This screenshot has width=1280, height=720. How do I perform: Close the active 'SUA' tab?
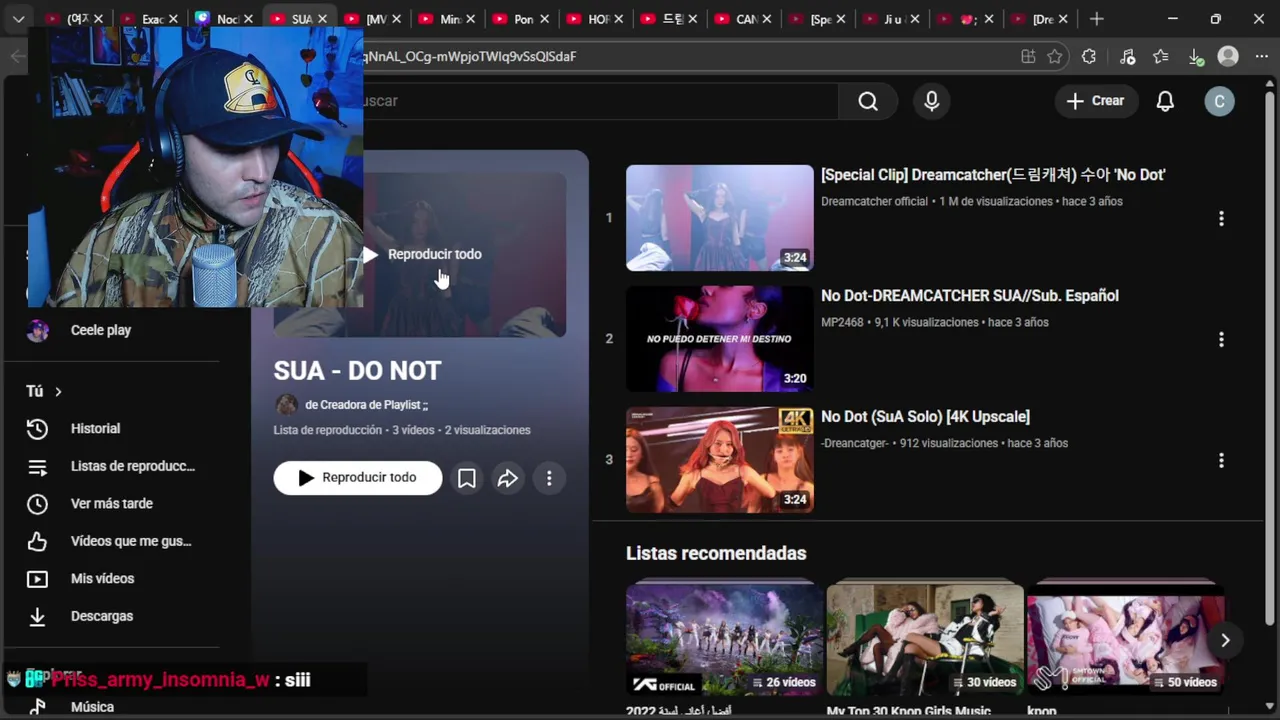[x=322, y=19]
